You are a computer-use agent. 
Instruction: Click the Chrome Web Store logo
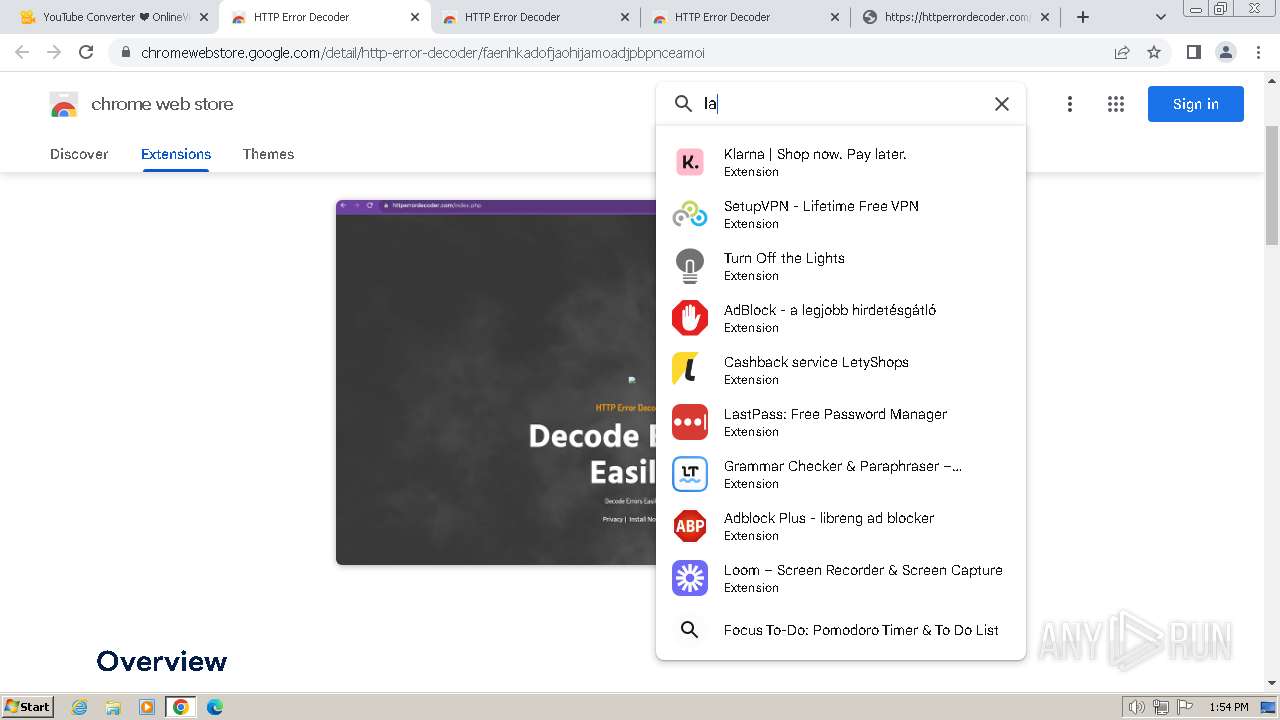click(64, 104)
